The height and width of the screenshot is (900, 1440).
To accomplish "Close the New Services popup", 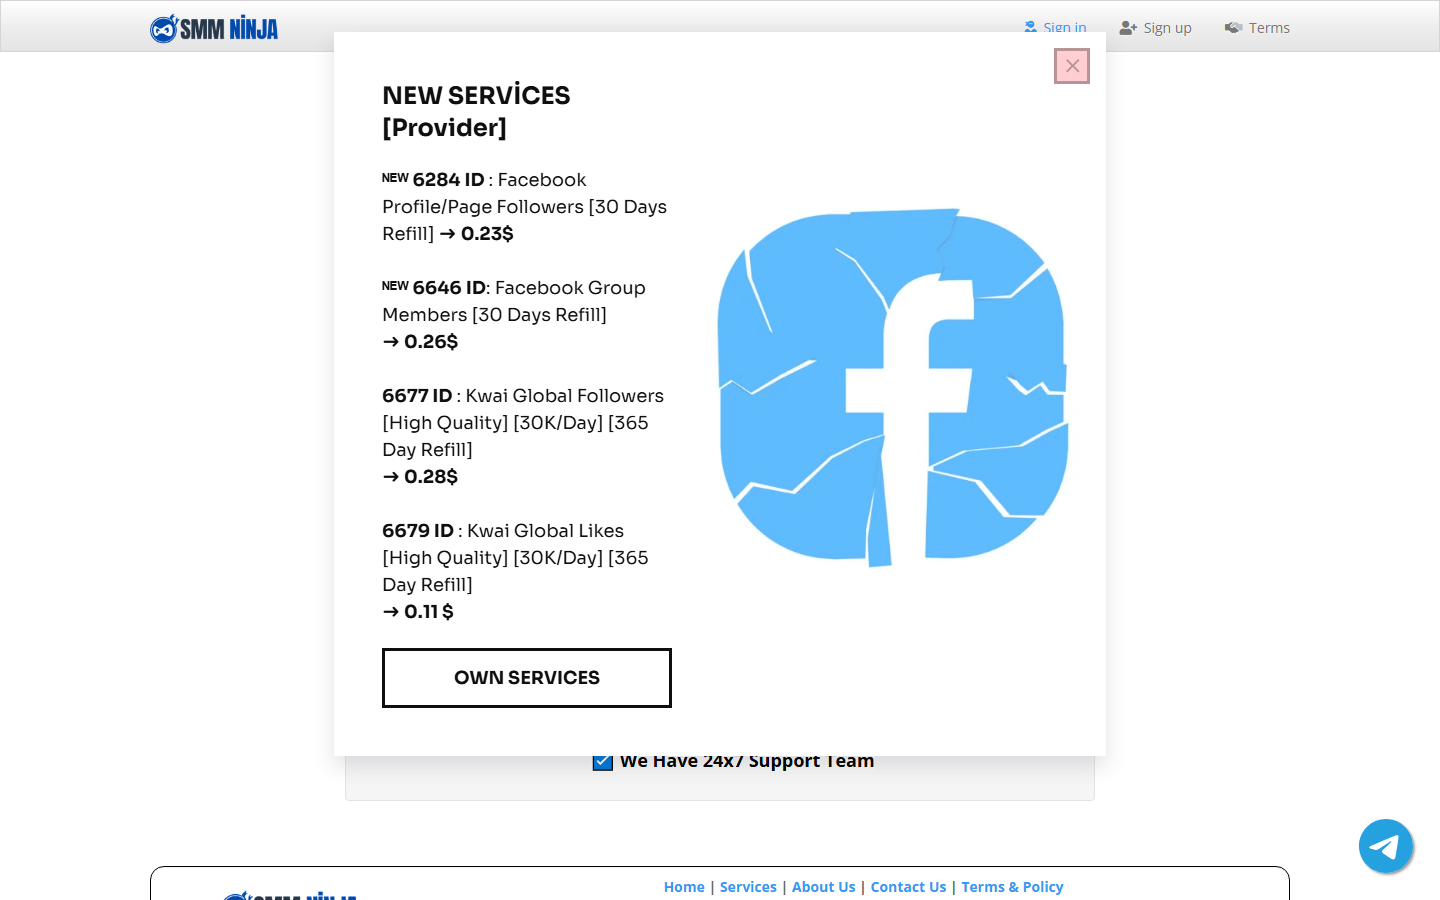I will 1072,66.
